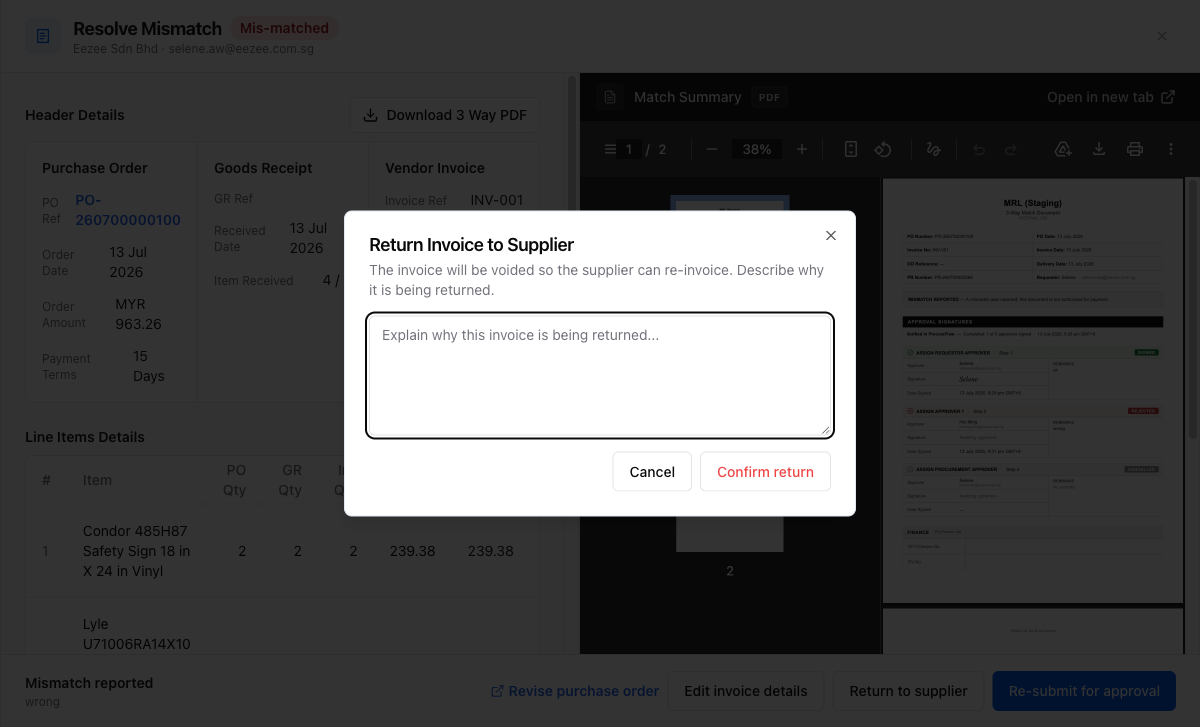Image resolution: width=1200 pixels, height=727 pixels.
Task: Click the PO Qty column header
Action: 234,480
